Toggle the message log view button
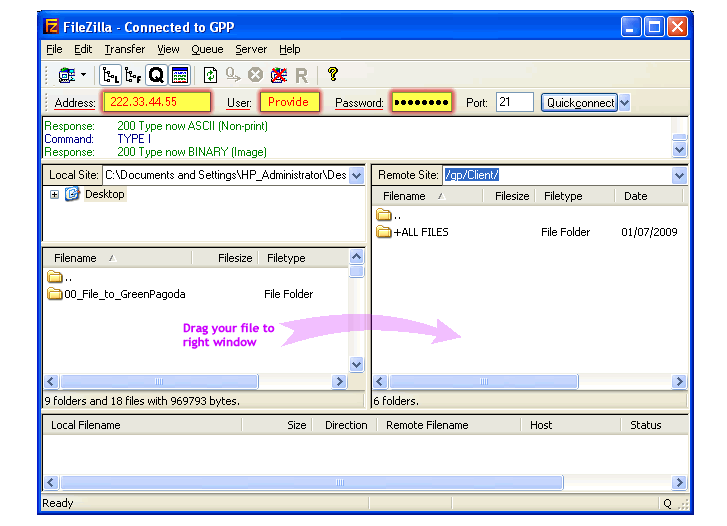Viewport: 727px width, 526px height. 179,75
